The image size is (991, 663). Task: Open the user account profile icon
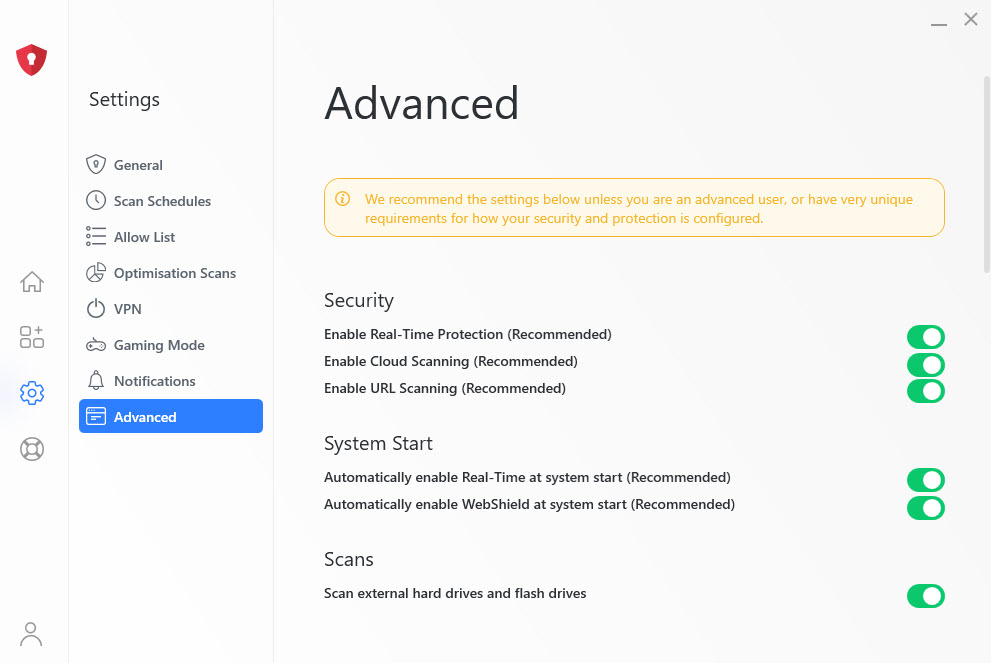31,634
